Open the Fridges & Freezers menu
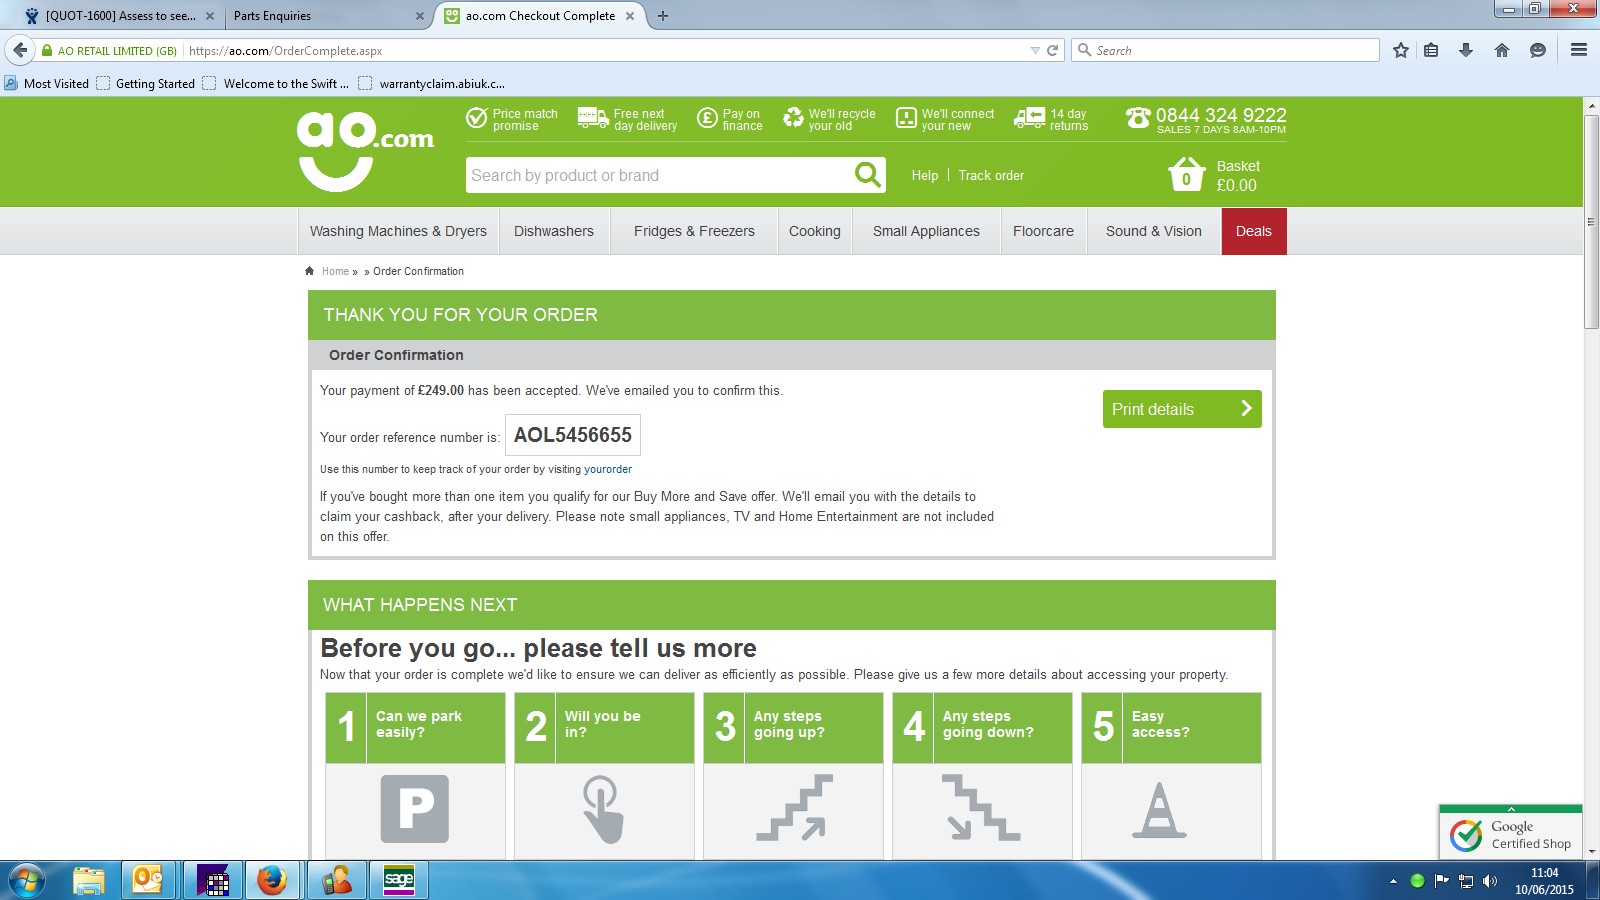 tap(694, 231)
